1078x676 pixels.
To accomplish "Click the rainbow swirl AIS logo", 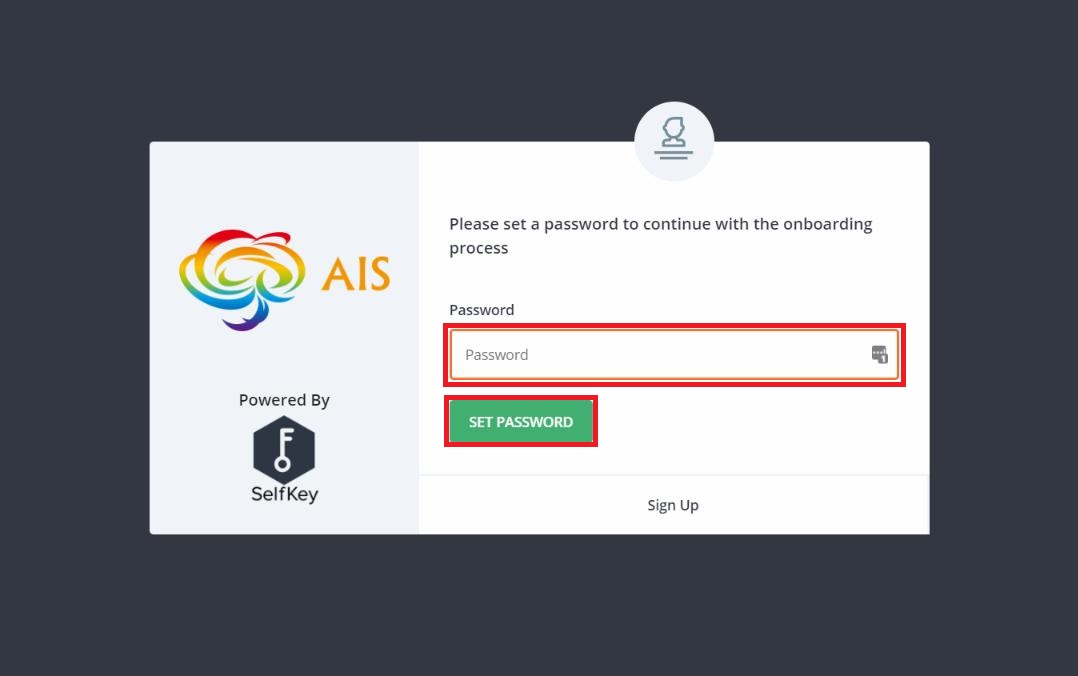I will 242,279.
